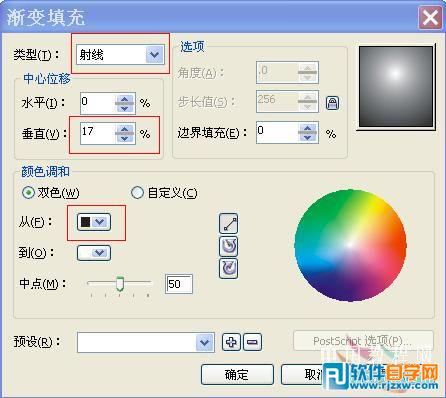
Task: Choose the counterclockwise color path icon
Action: pos(229,246)
